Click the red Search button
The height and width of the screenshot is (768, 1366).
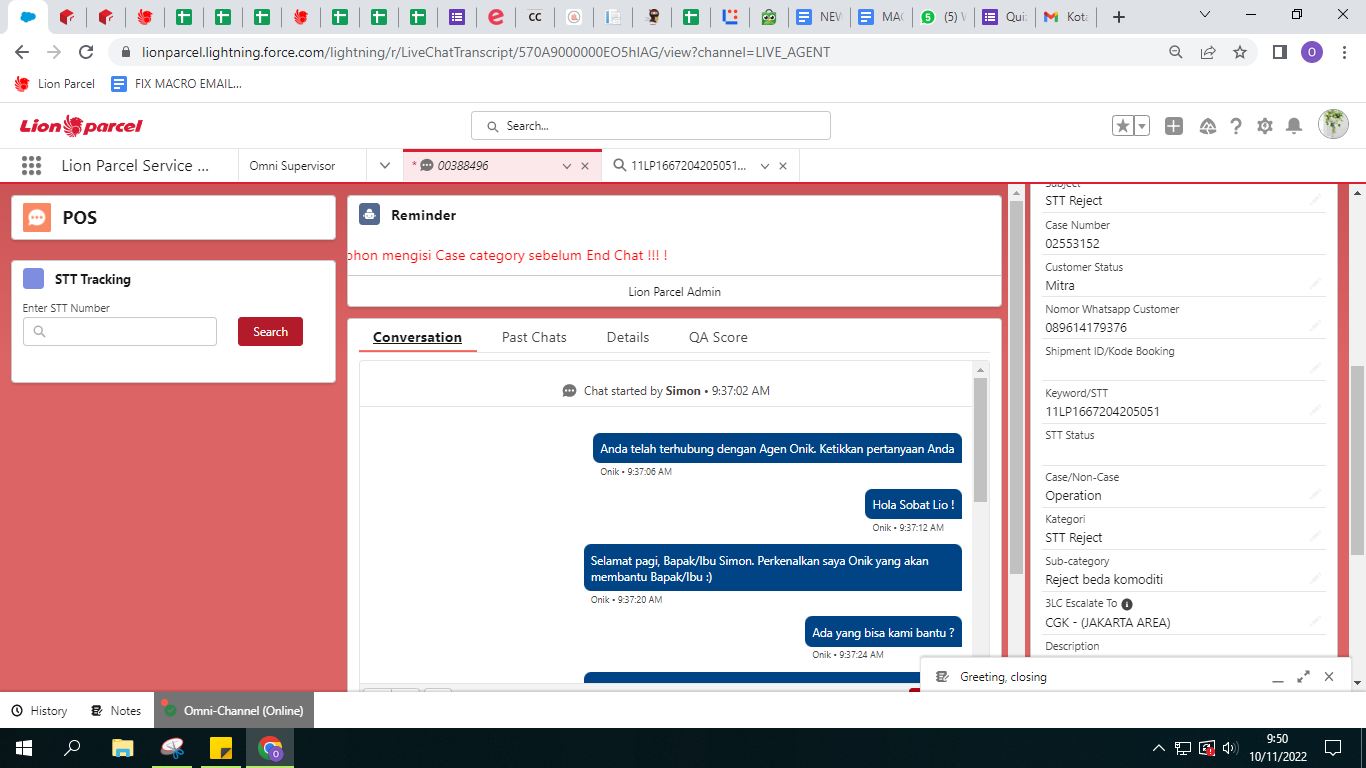(x=270, y=332)
